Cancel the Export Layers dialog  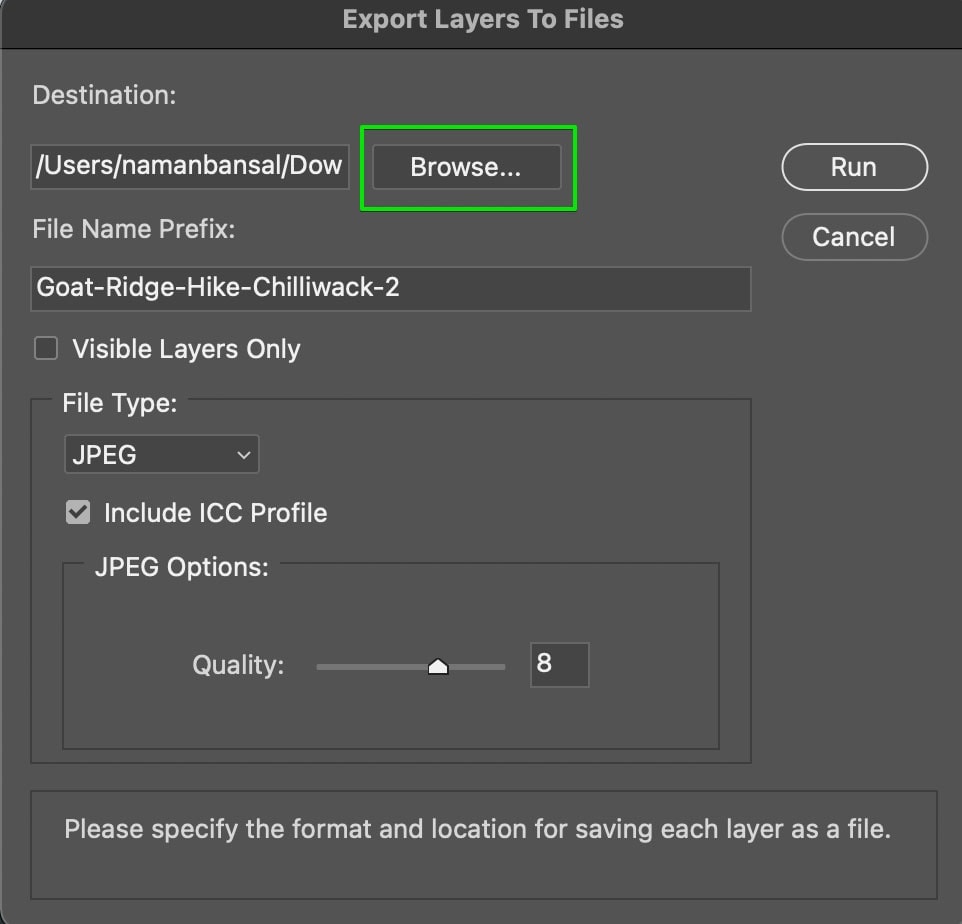pyautogui.click(x=854, y=237)
